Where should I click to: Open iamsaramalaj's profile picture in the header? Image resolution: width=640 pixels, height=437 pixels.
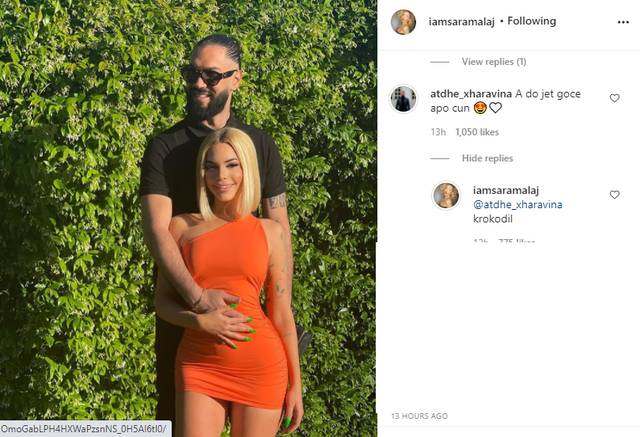point(403,22)
